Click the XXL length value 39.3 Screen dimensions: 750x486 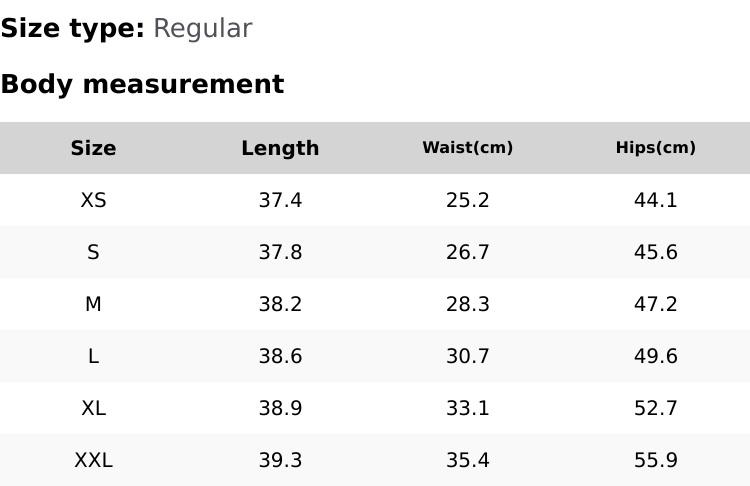(x=280, y=460)
